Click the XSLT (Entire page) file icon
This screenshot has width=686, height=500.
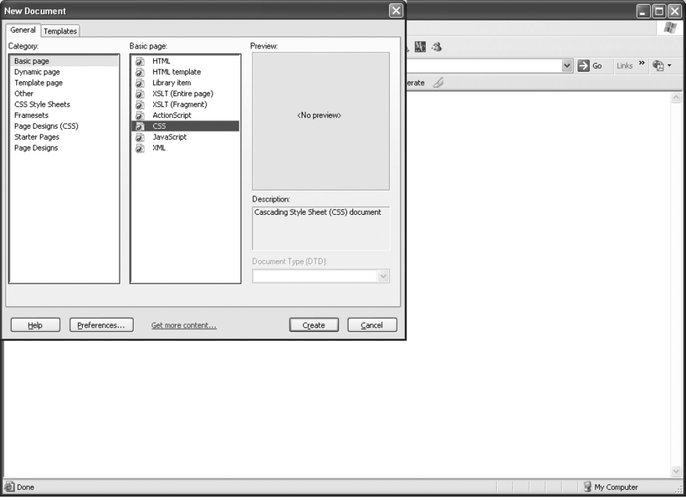tap(140, 94)
